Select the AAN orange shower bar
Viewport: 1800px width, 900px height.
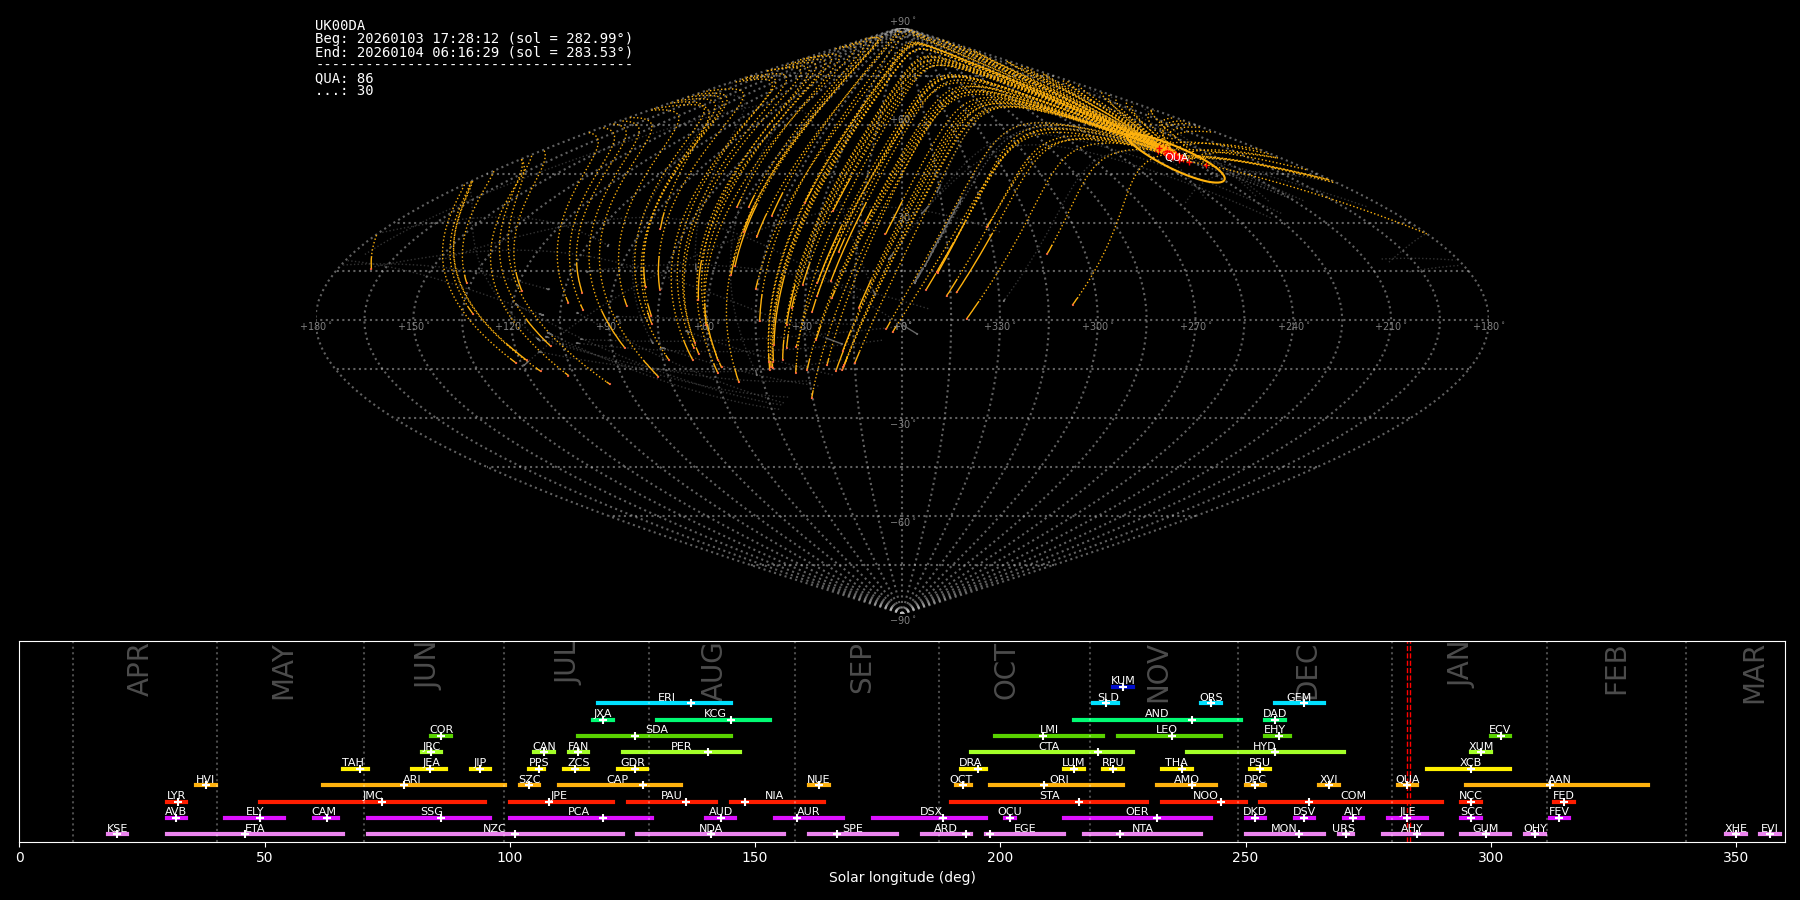click(1557, 785)
